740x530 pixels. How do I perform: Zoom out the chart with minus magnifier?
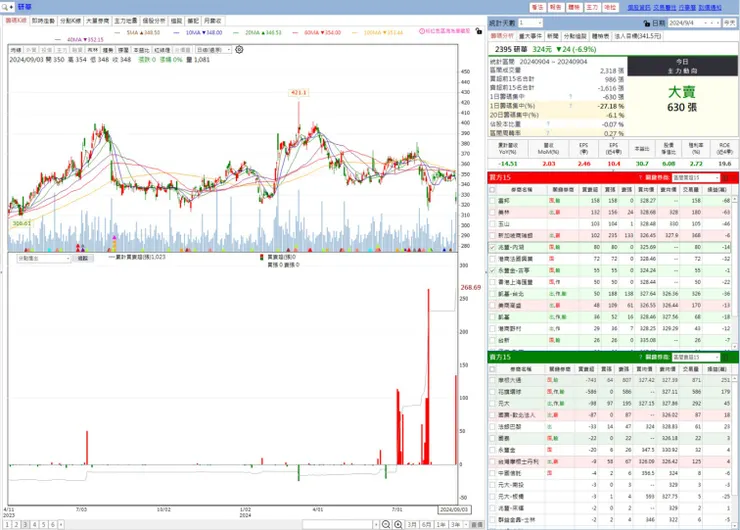(386, 524)
